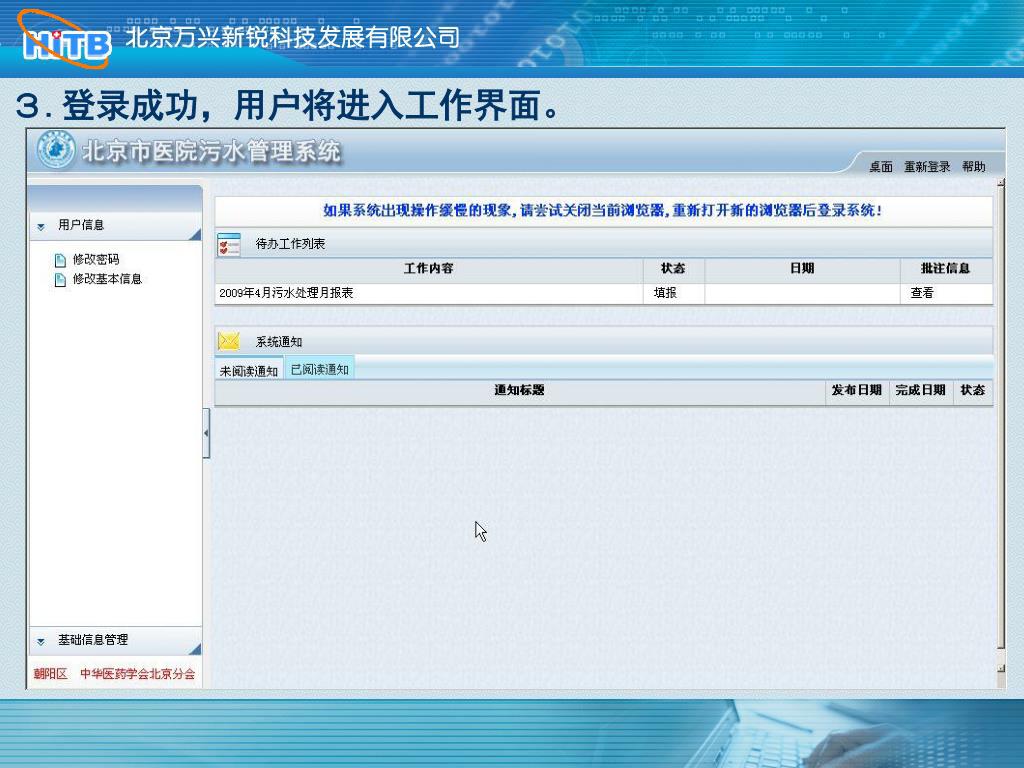Click the 北京市医院污水管理系统 title

pyautogui.click(x=211, y=152)
